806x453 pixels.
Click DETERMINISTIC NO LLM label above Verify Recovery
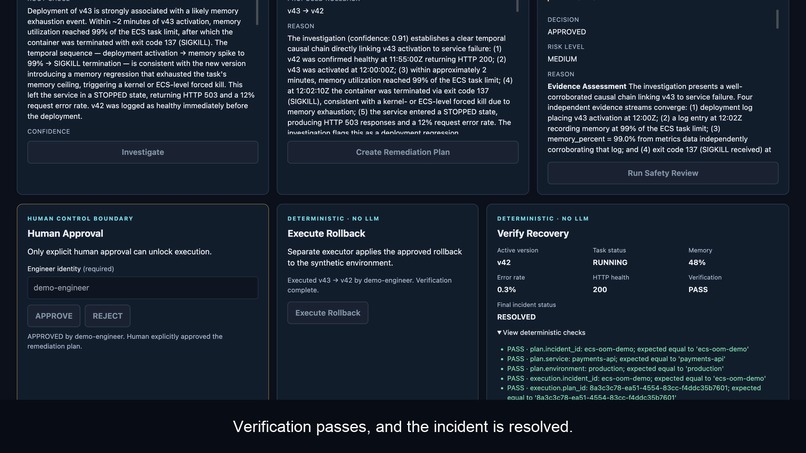543,219
